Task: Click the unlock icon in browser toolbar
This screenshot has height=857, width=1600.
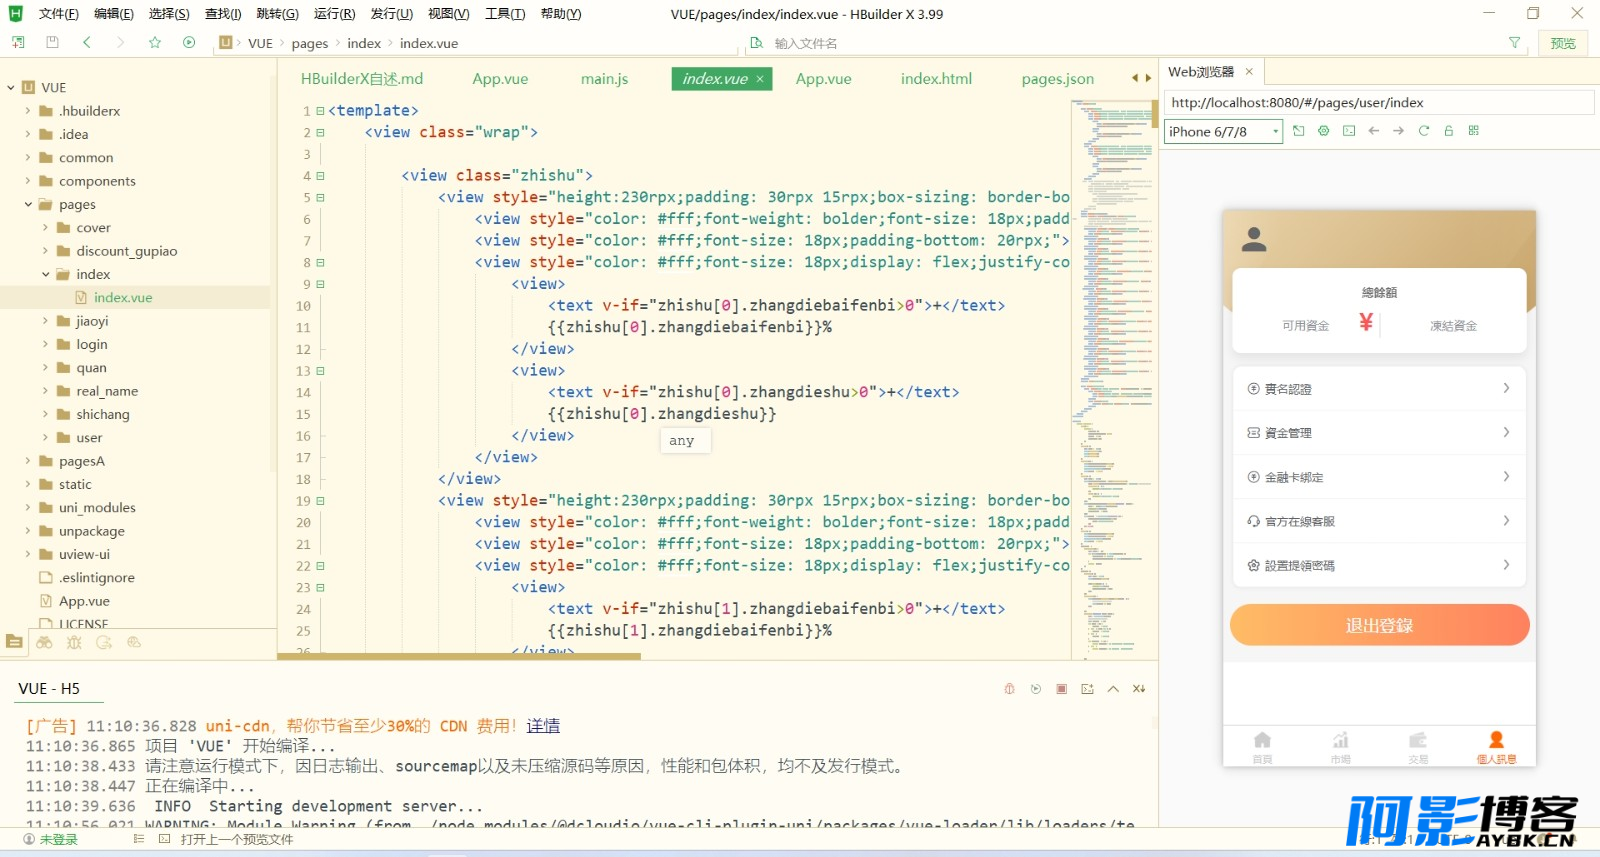Action: [x=1448, y=131]
